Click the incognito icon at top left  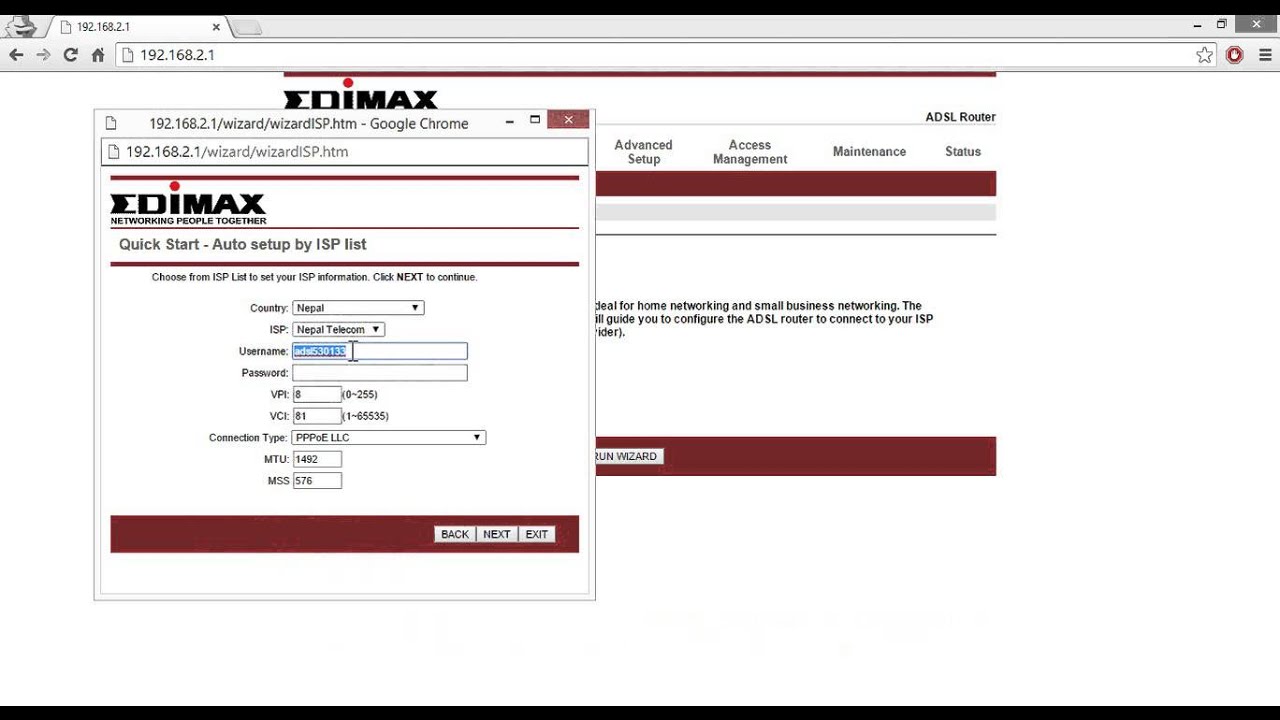pyautogui.click(x=20, y=26)
